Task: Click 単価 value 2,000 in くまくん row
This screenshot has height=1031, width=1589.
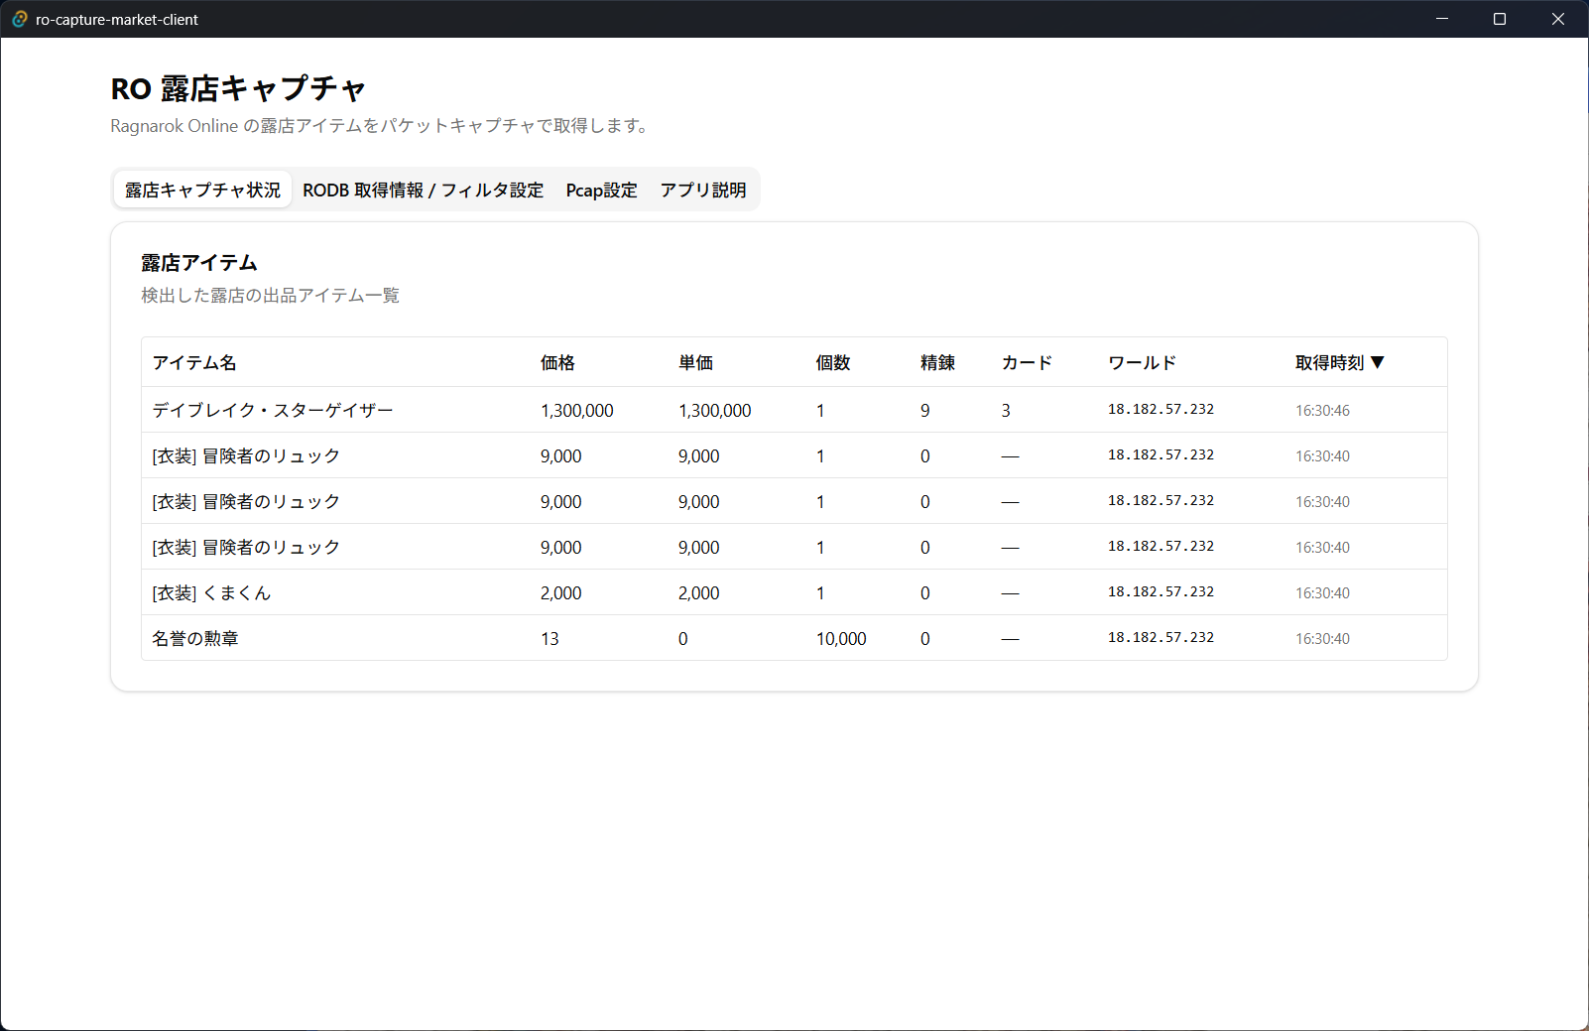Action: (699, 593)
